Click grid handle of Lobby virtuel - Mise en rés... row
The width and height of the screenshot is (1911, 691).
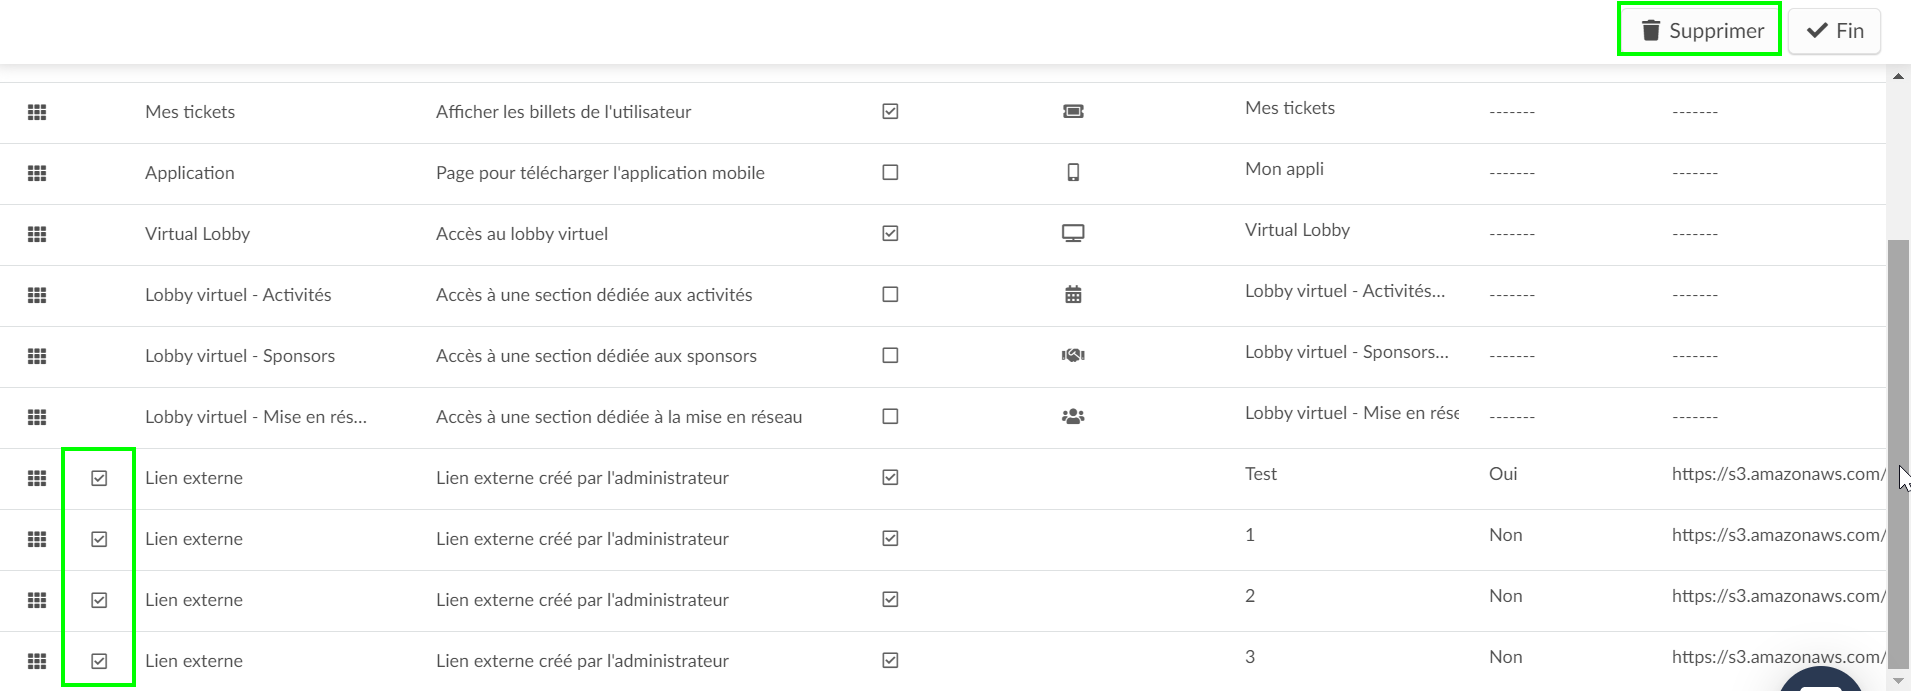click(37, 417)
